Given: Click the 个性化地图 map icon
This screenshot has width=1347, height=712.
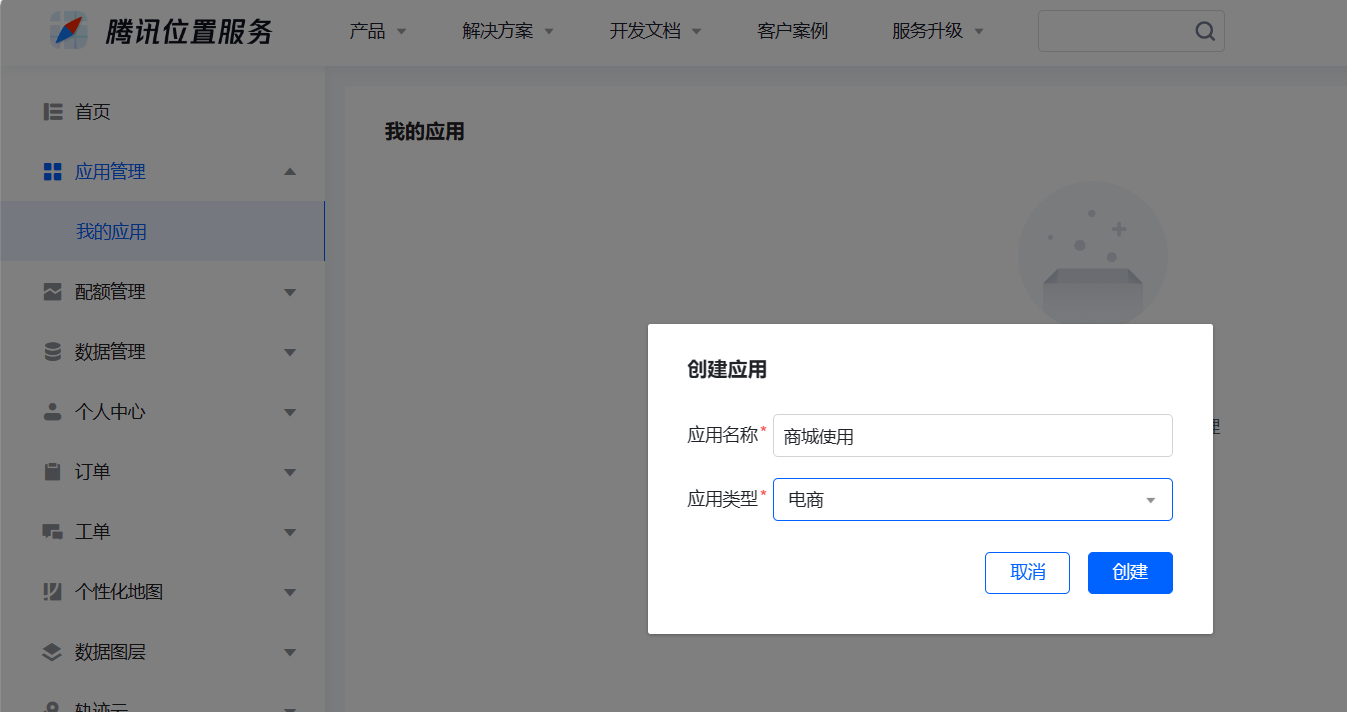Looking at the screenshot, I should (x=53, y=592).
